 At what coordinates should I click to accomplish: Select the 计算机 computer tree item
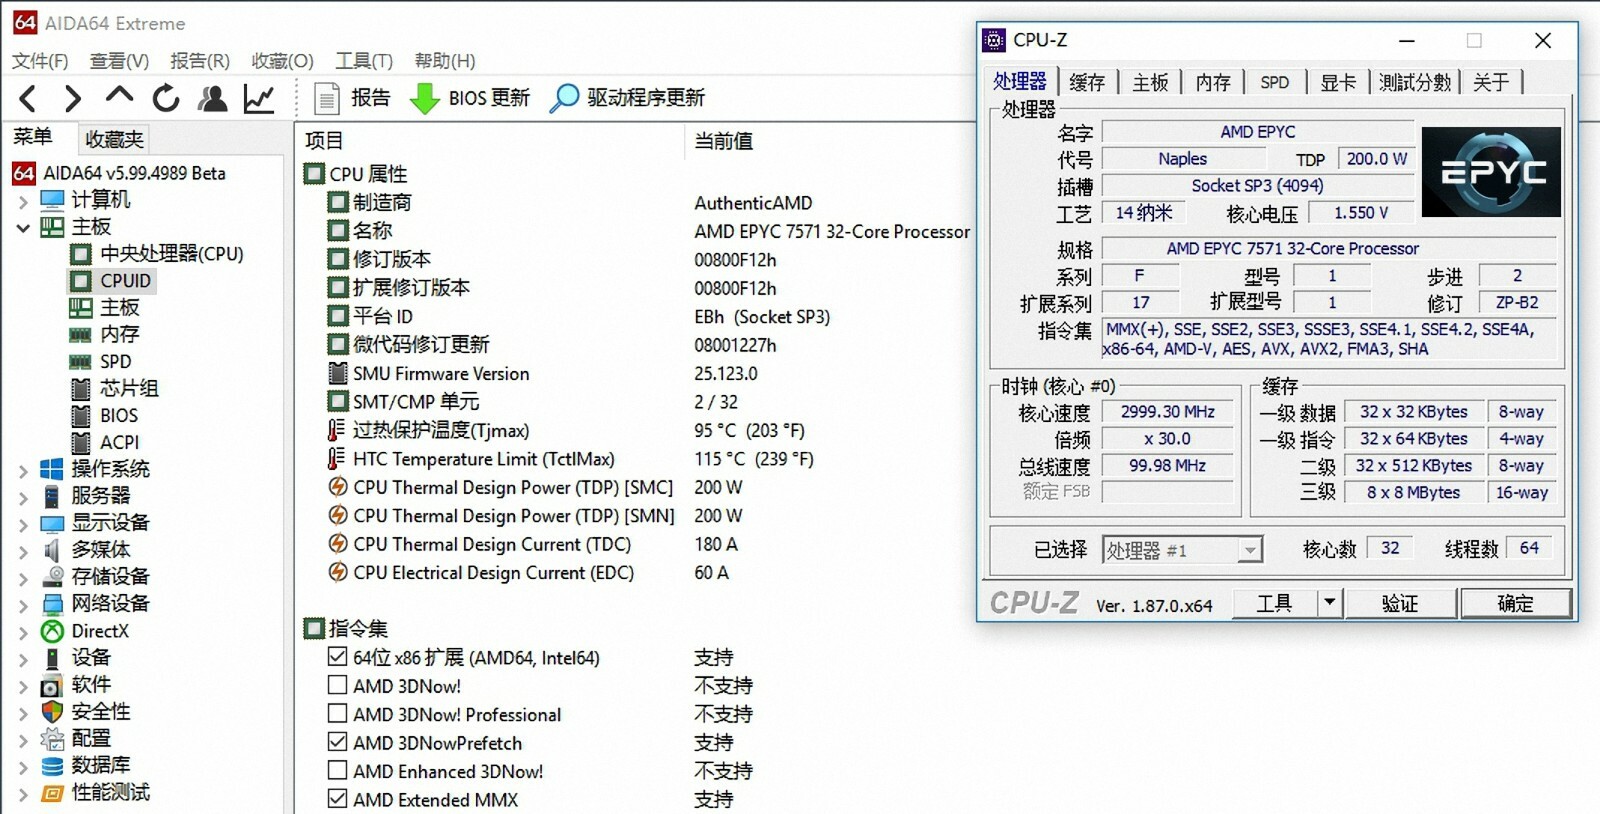pyautogui.click(x=86, y=200)
